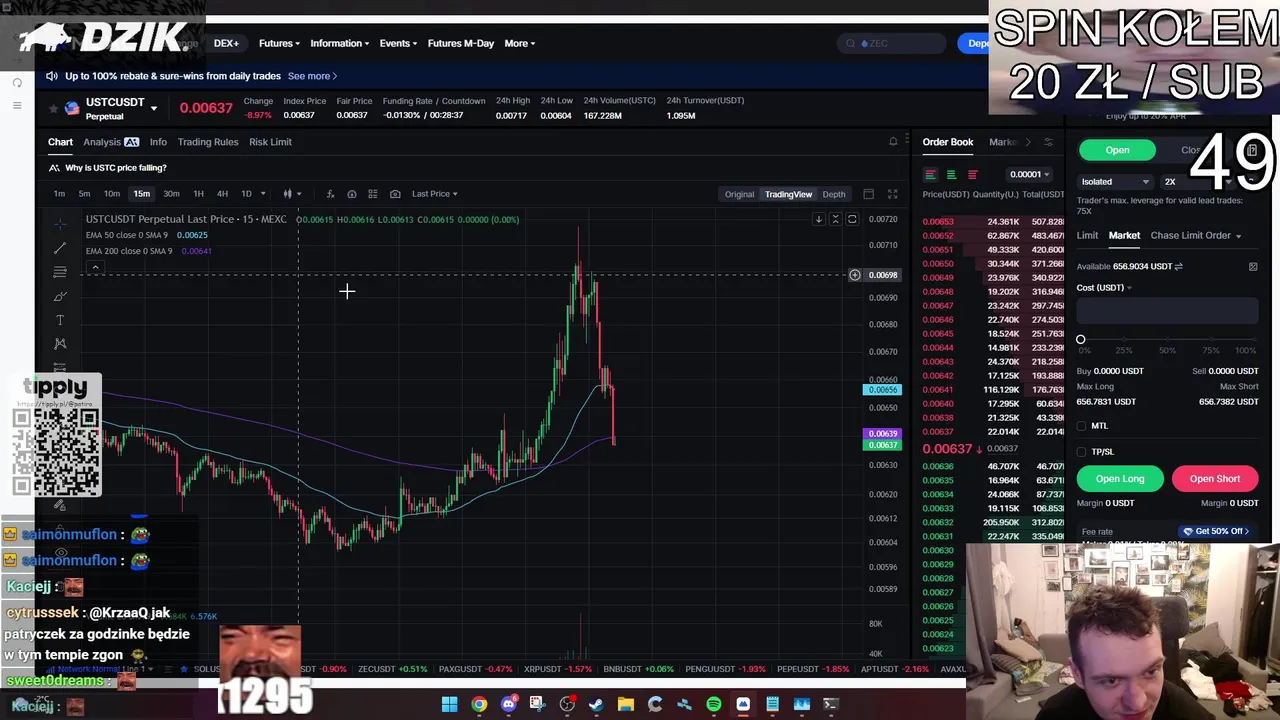This screenshot has width=1280, height=720.
Task: Switch to Open position mode
Action: (1117, 150)
